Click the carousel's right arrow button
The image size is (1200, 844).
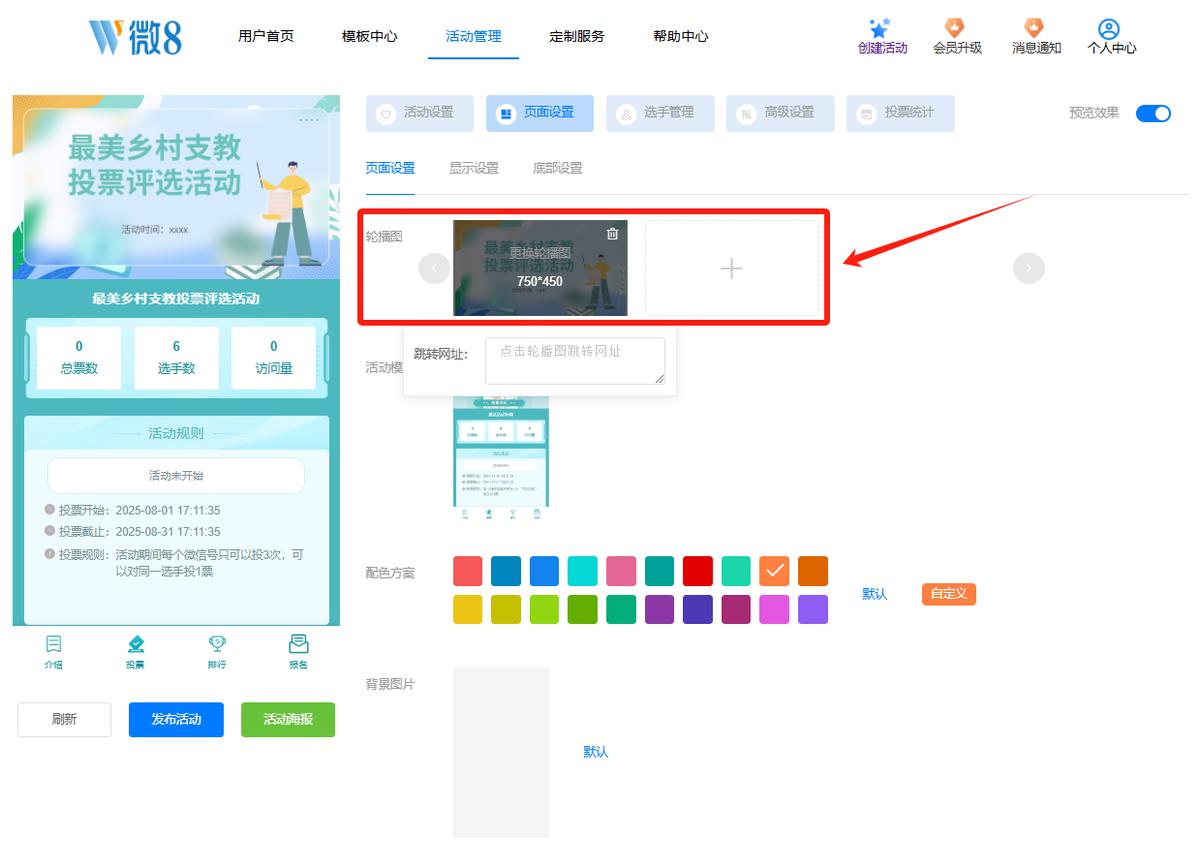1029,268
